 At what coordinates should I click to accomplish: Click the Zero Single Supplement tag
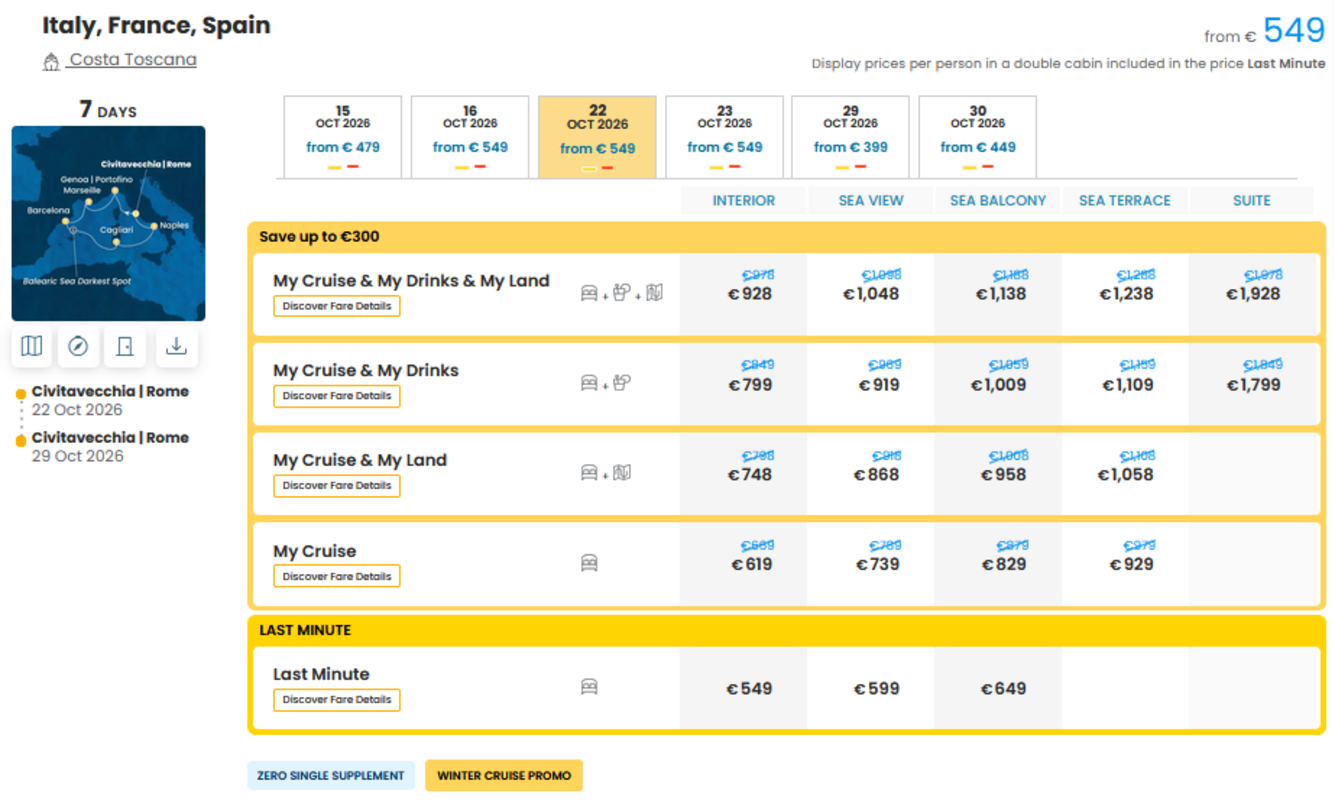click(331, 776)
